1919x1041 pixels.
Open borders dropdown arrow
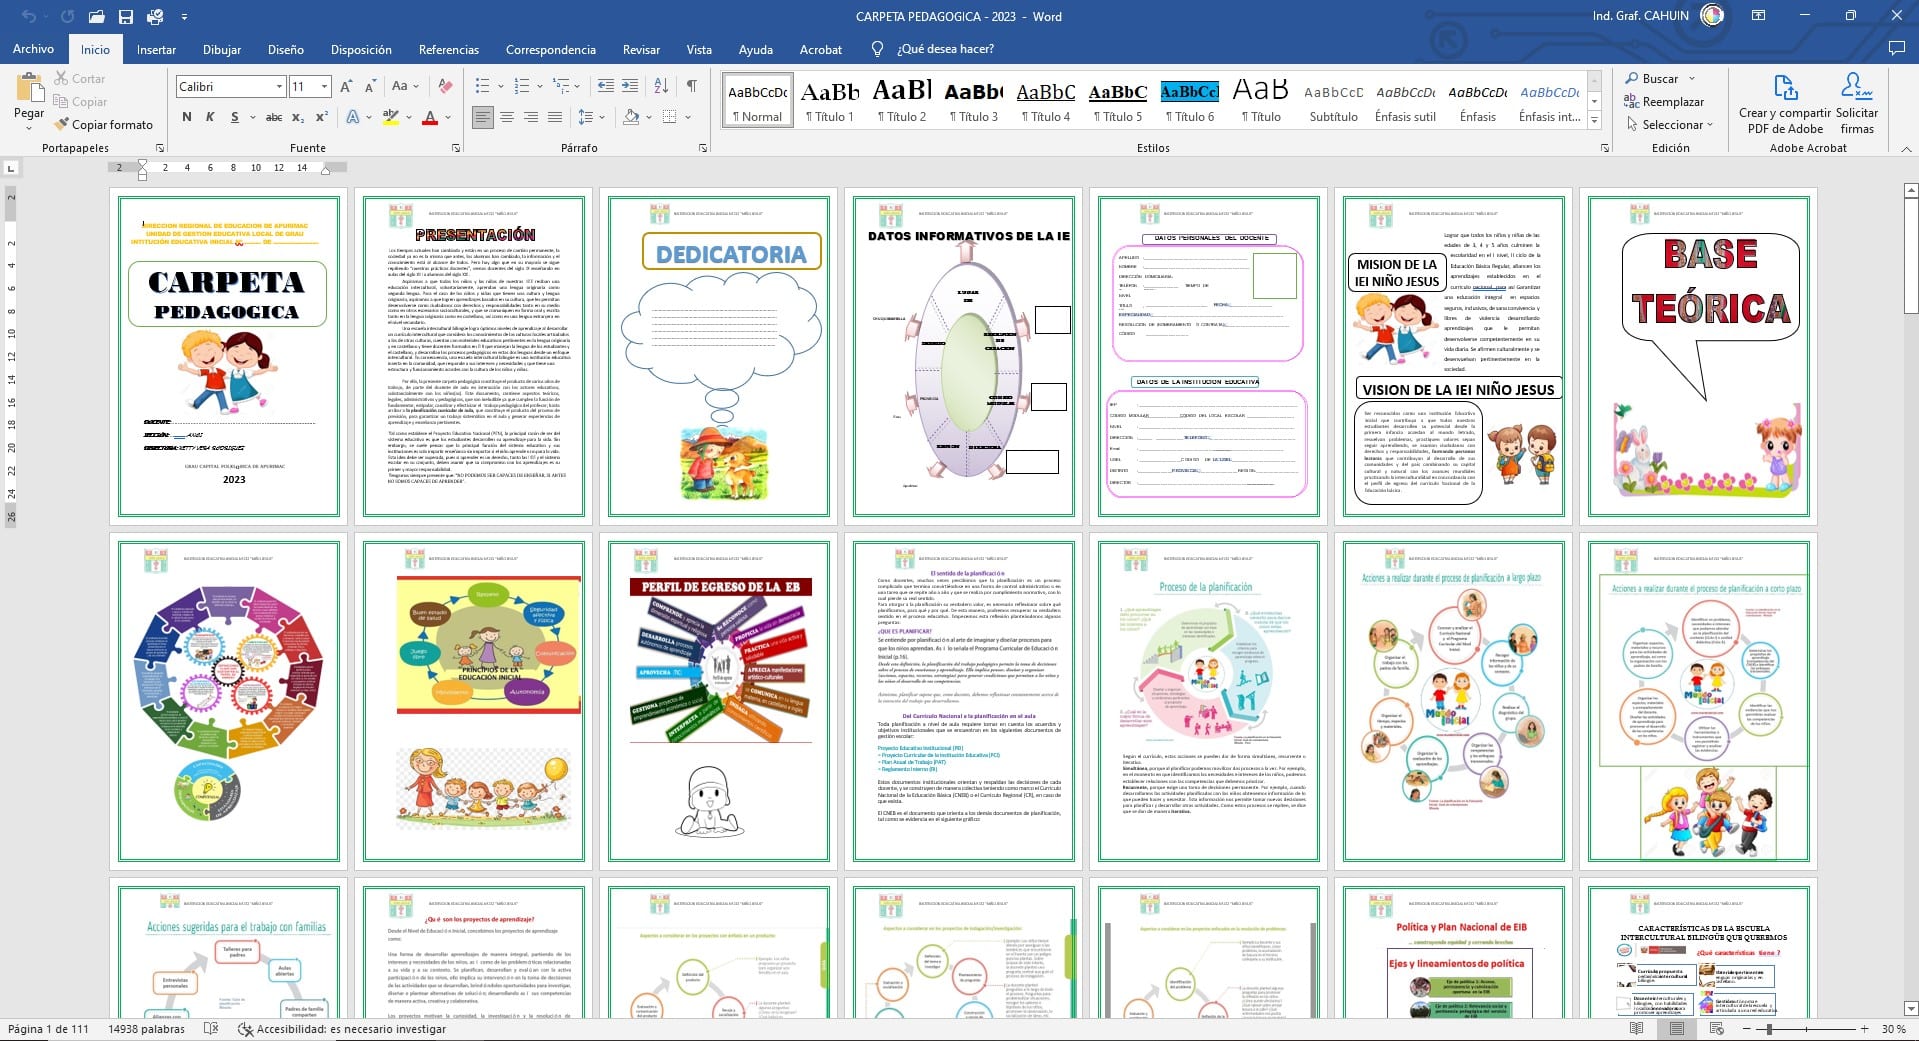(x=688, y=117)
